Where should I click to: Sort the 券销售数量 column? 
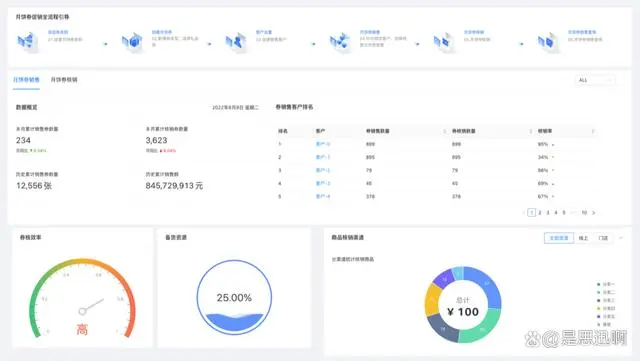coord(444,131)
